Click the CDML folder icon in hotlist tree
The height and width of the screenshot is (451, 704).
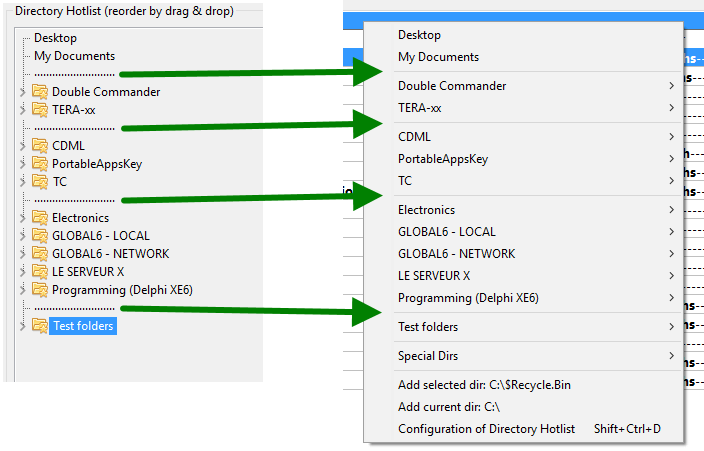tap(40, 146)
